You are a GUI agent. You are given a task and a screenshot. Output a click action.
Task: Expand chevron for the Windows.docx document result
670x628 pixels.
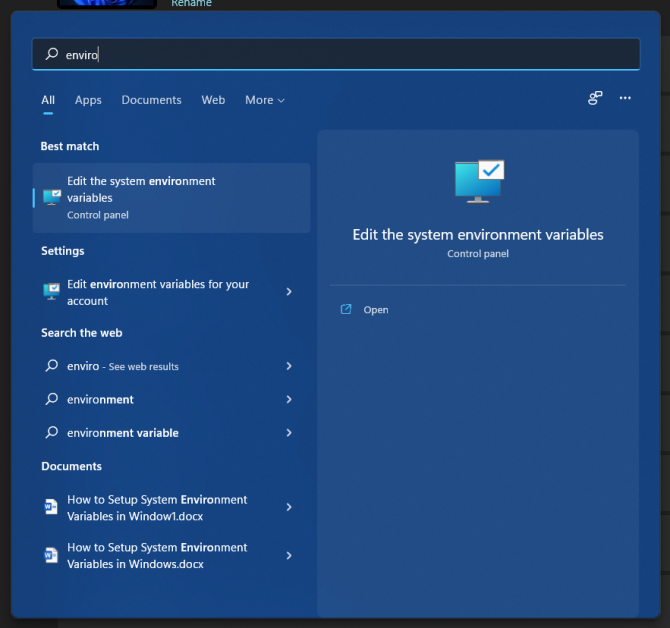pyautogui.click(x=289, y=555)
